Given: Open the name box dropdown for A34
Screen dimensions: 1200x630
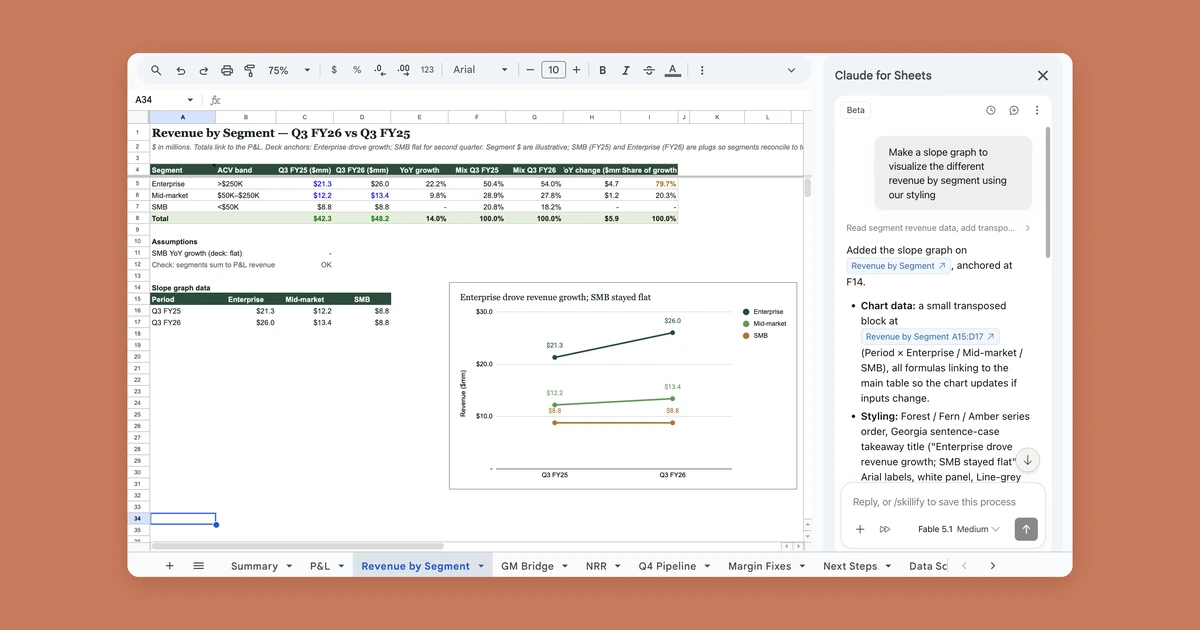Looking at the screenshot, I should pyautogui.click(x=190, y=100).
